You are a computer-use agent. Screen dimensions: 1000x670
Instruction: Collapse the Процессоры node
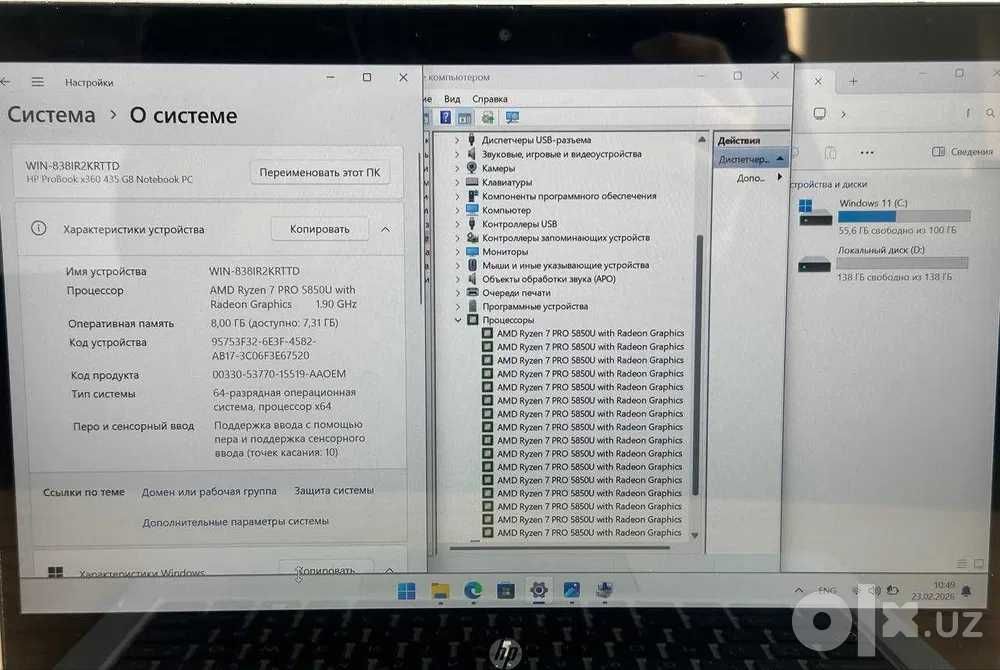pyautogui.click(x=458, y=320)
